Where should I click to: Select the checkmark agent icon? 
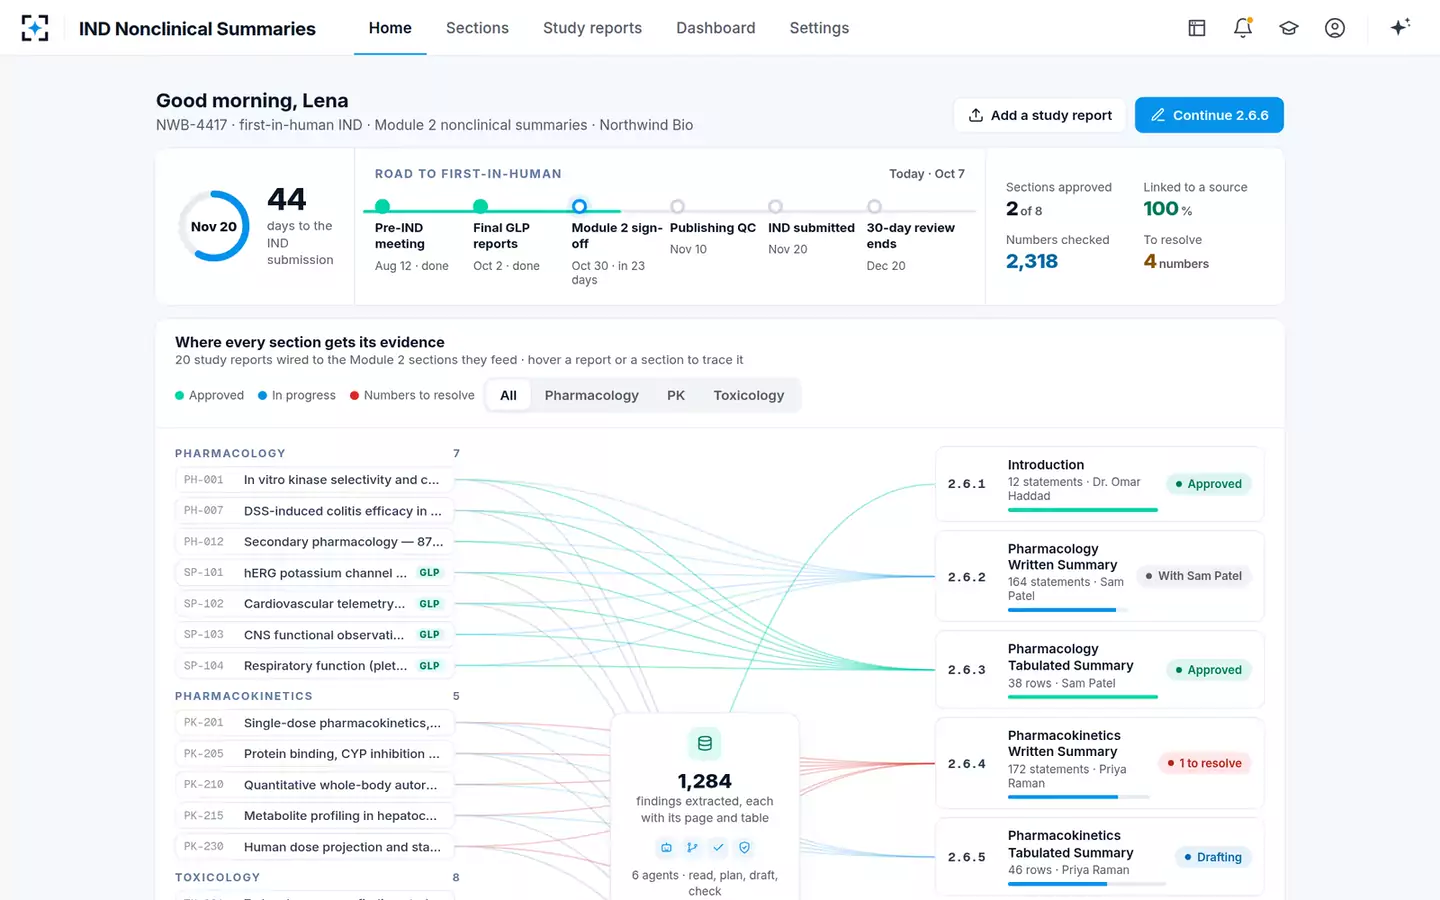[718, 847]
